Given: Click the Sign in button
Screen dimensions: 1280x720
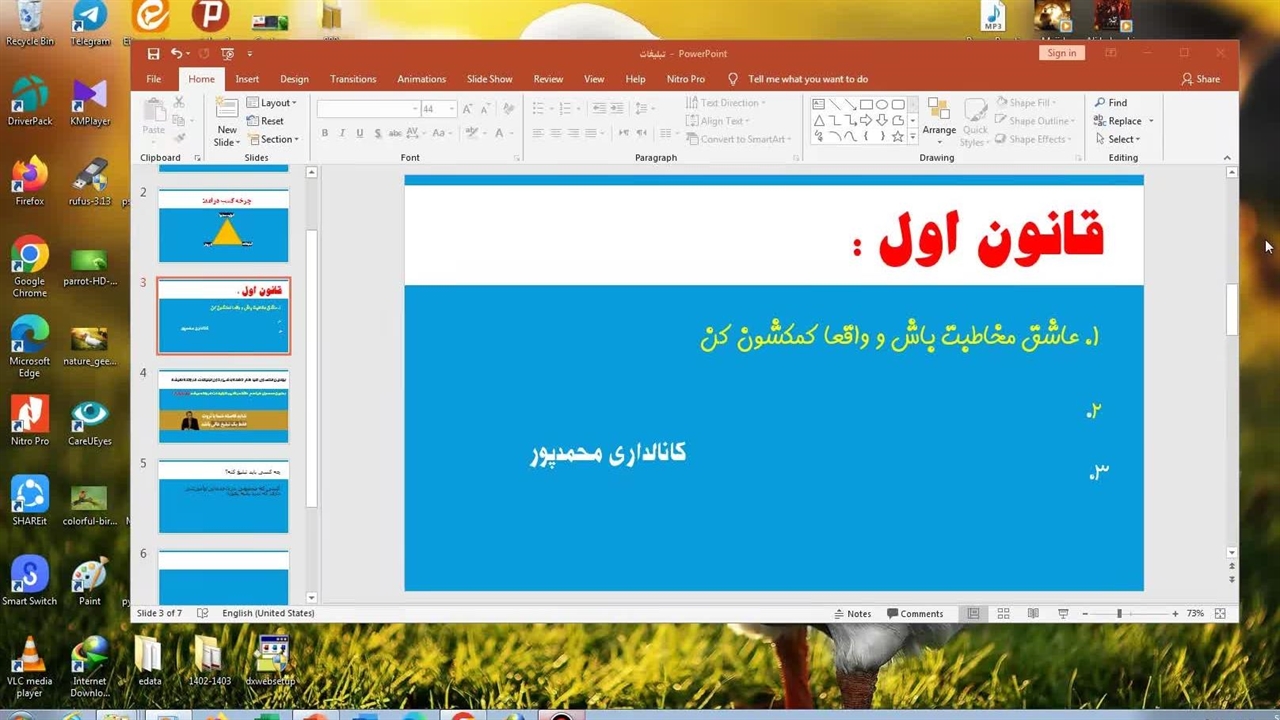Looking at the screenshot, I should [x=1062, y=54].
